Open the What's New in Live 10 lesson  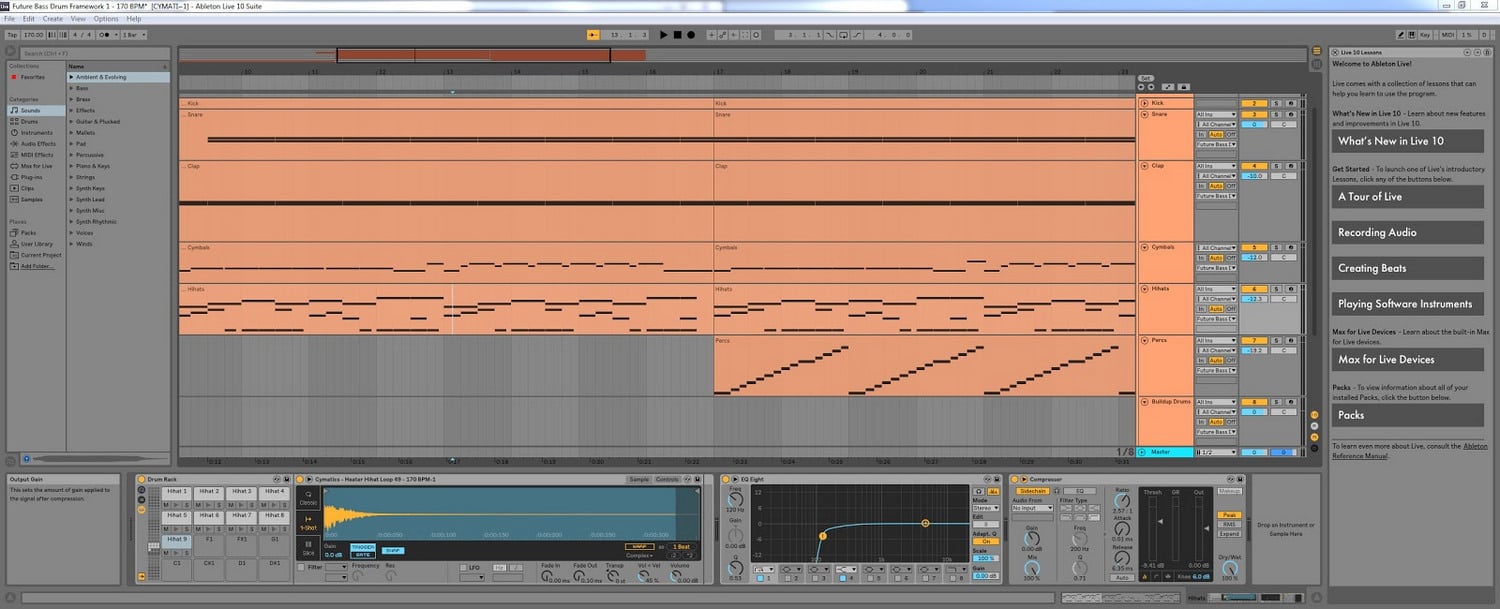click(x=1408, y=141)
